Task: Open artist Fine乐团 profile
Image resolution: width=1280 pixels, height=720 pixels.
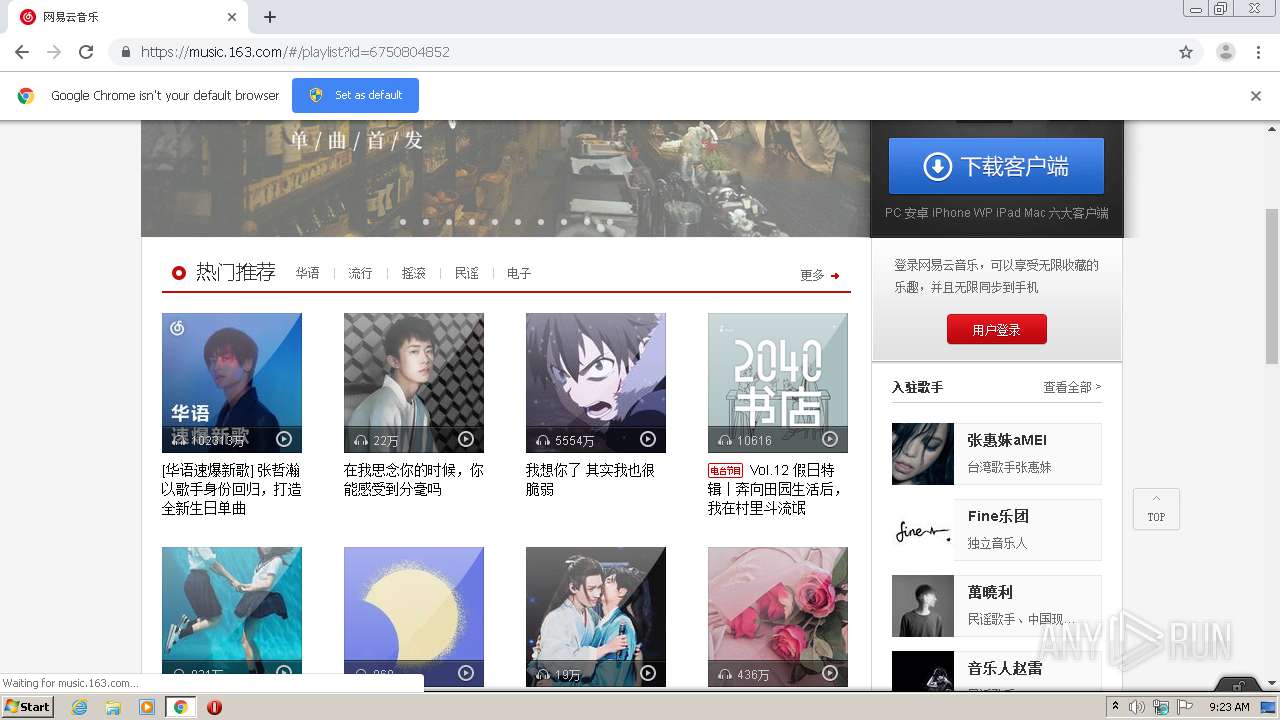Action: click(x=998, y=516)
